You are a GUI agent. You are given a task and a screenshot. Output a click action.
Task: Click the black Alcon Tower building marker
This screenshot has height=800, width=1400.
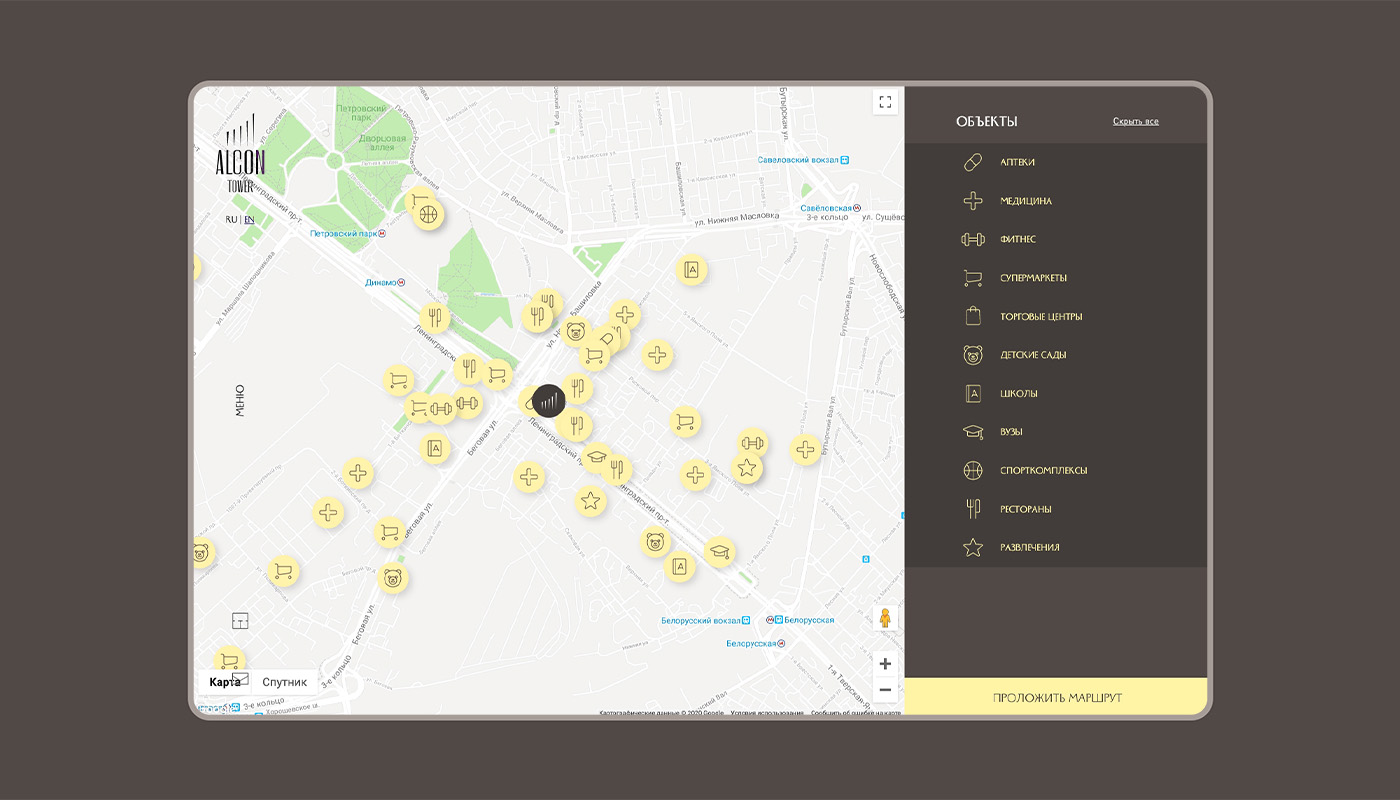549,401
